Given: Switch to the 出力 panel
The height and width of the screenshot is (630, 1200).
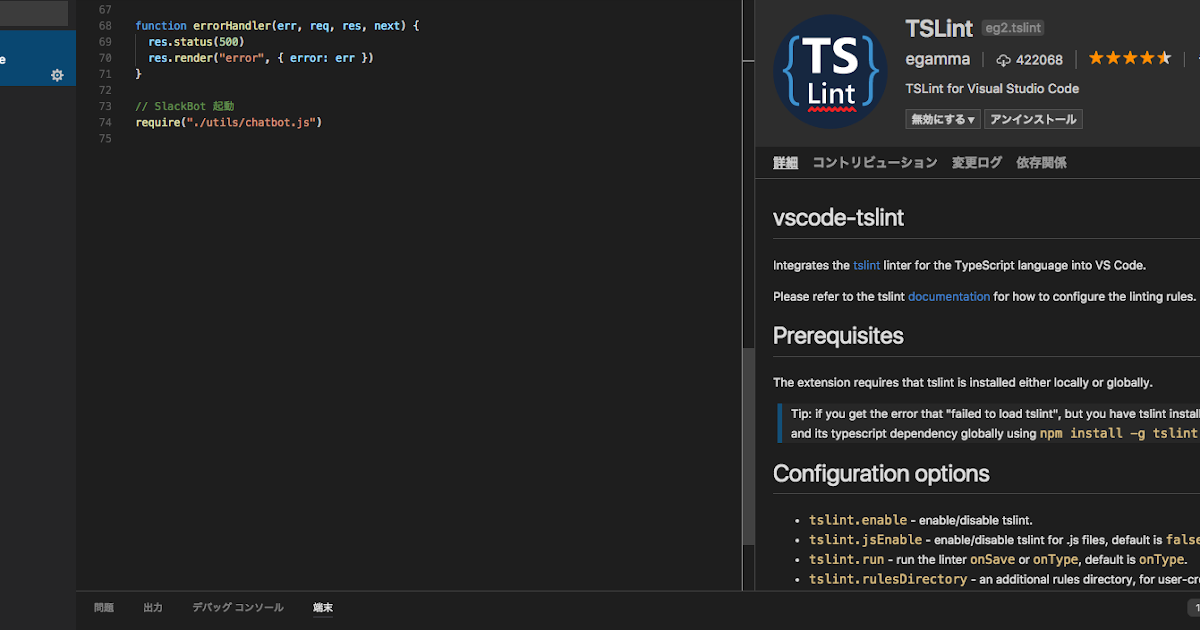Looking at the screenshot, I should tap(152, 607).
